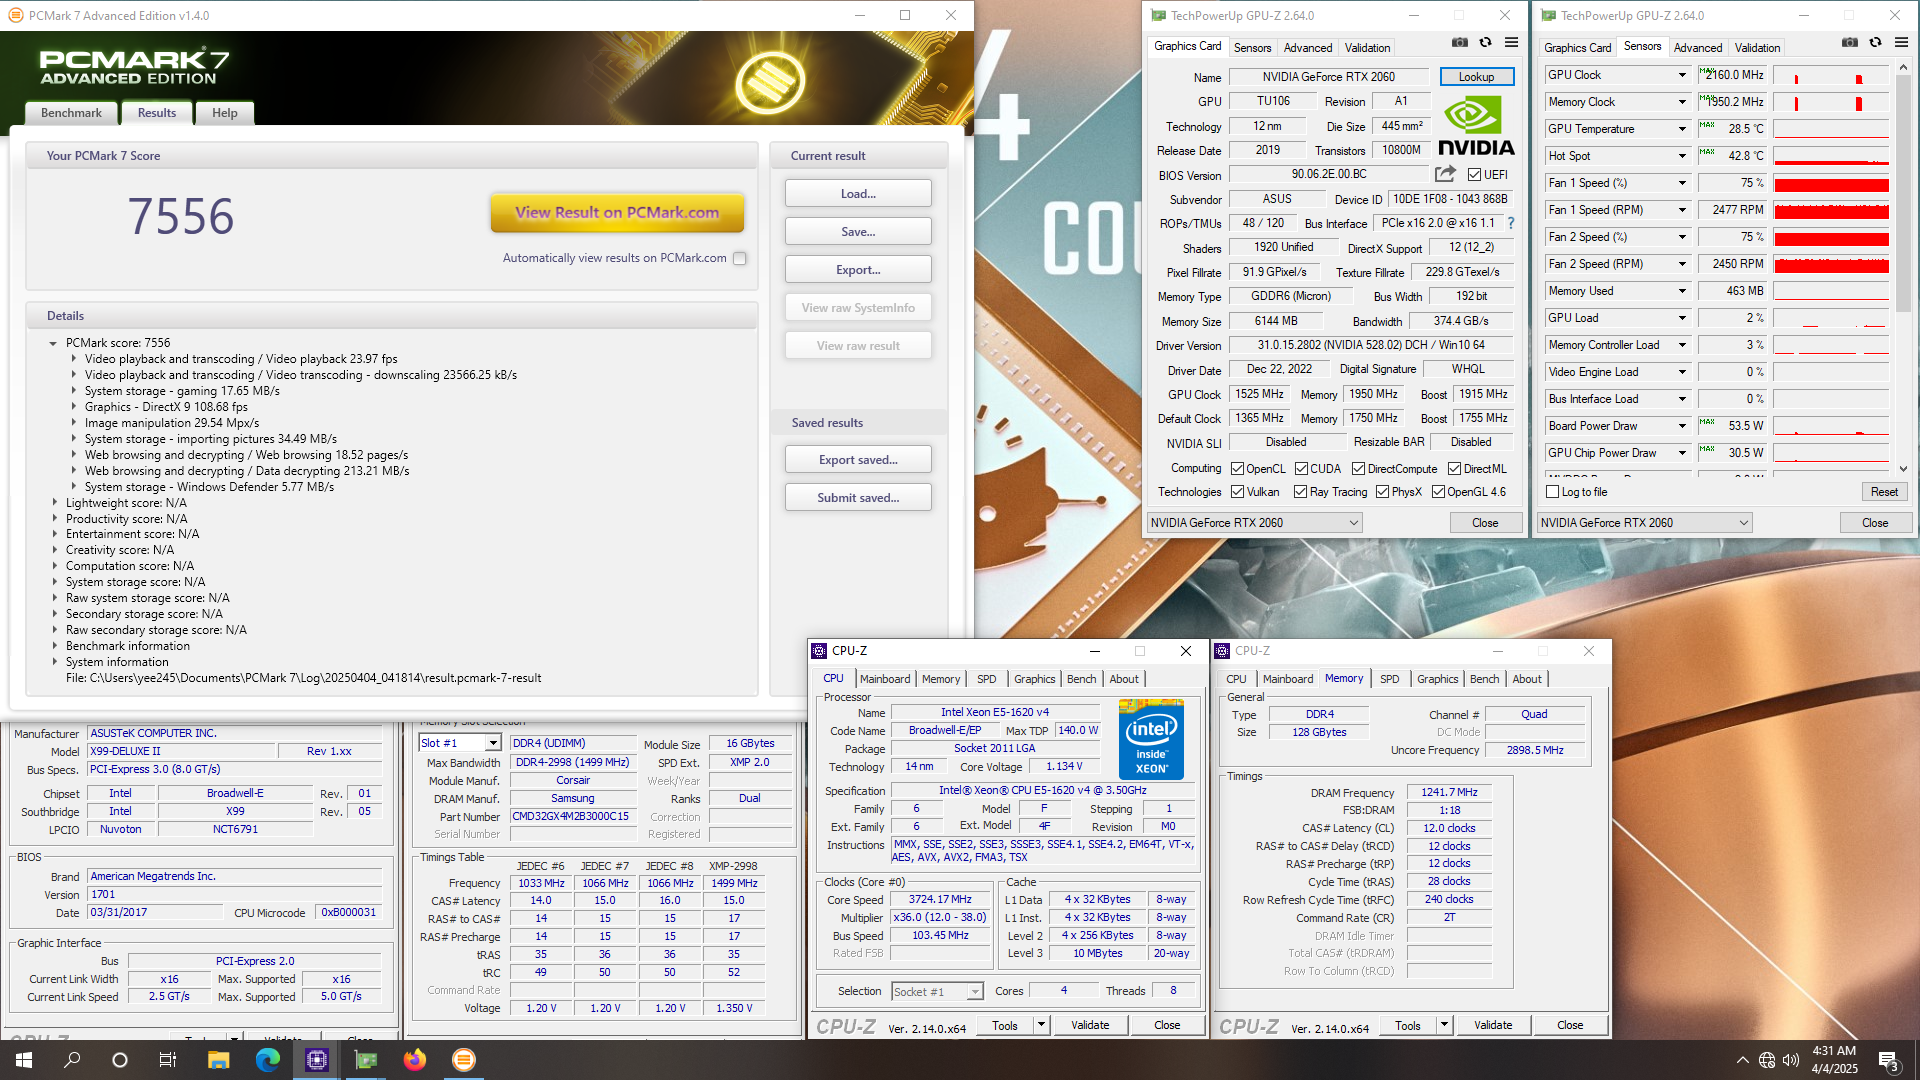Toggle the UEFI checkbox in GPU-Z
Screen dimensions: 1920x1080
[1474, 175]
